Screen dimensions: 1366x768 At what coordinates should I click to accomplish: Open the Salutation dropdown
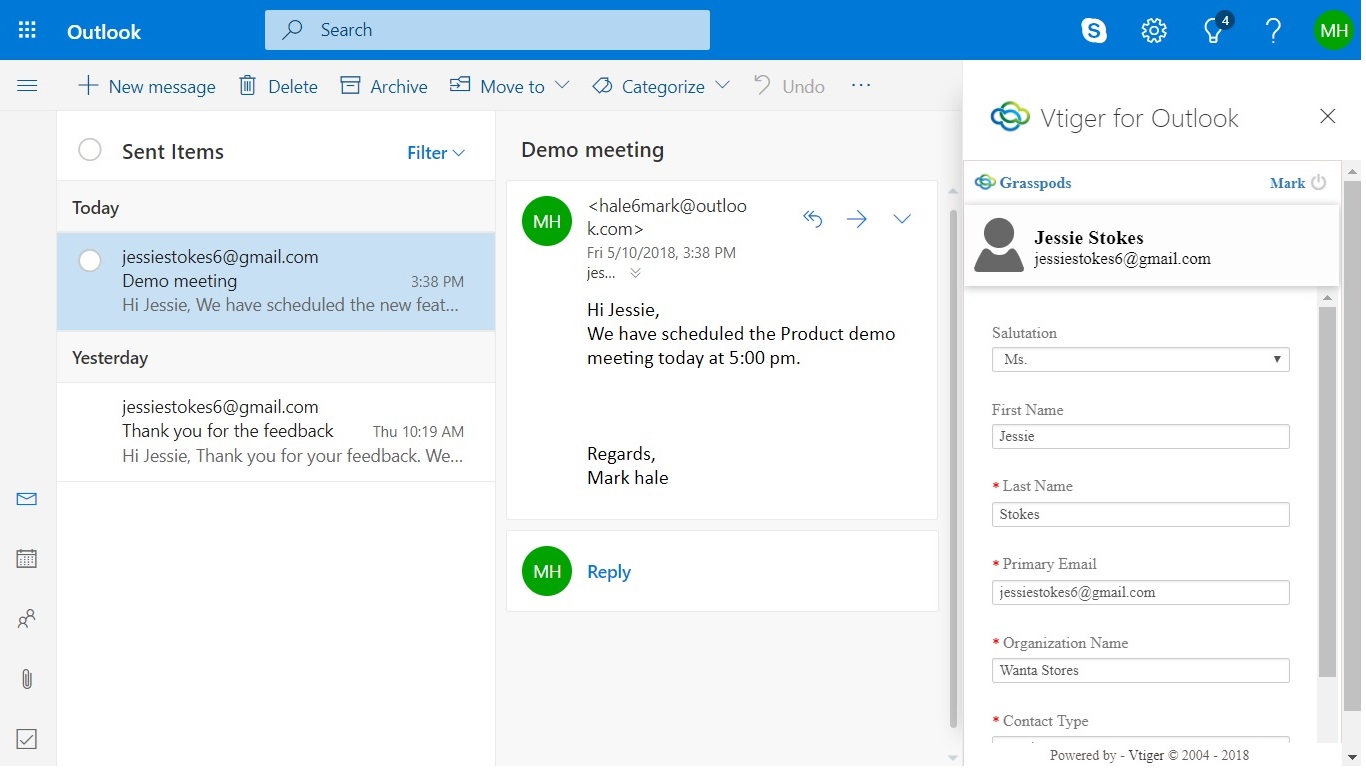click(x=1140, y=359)
